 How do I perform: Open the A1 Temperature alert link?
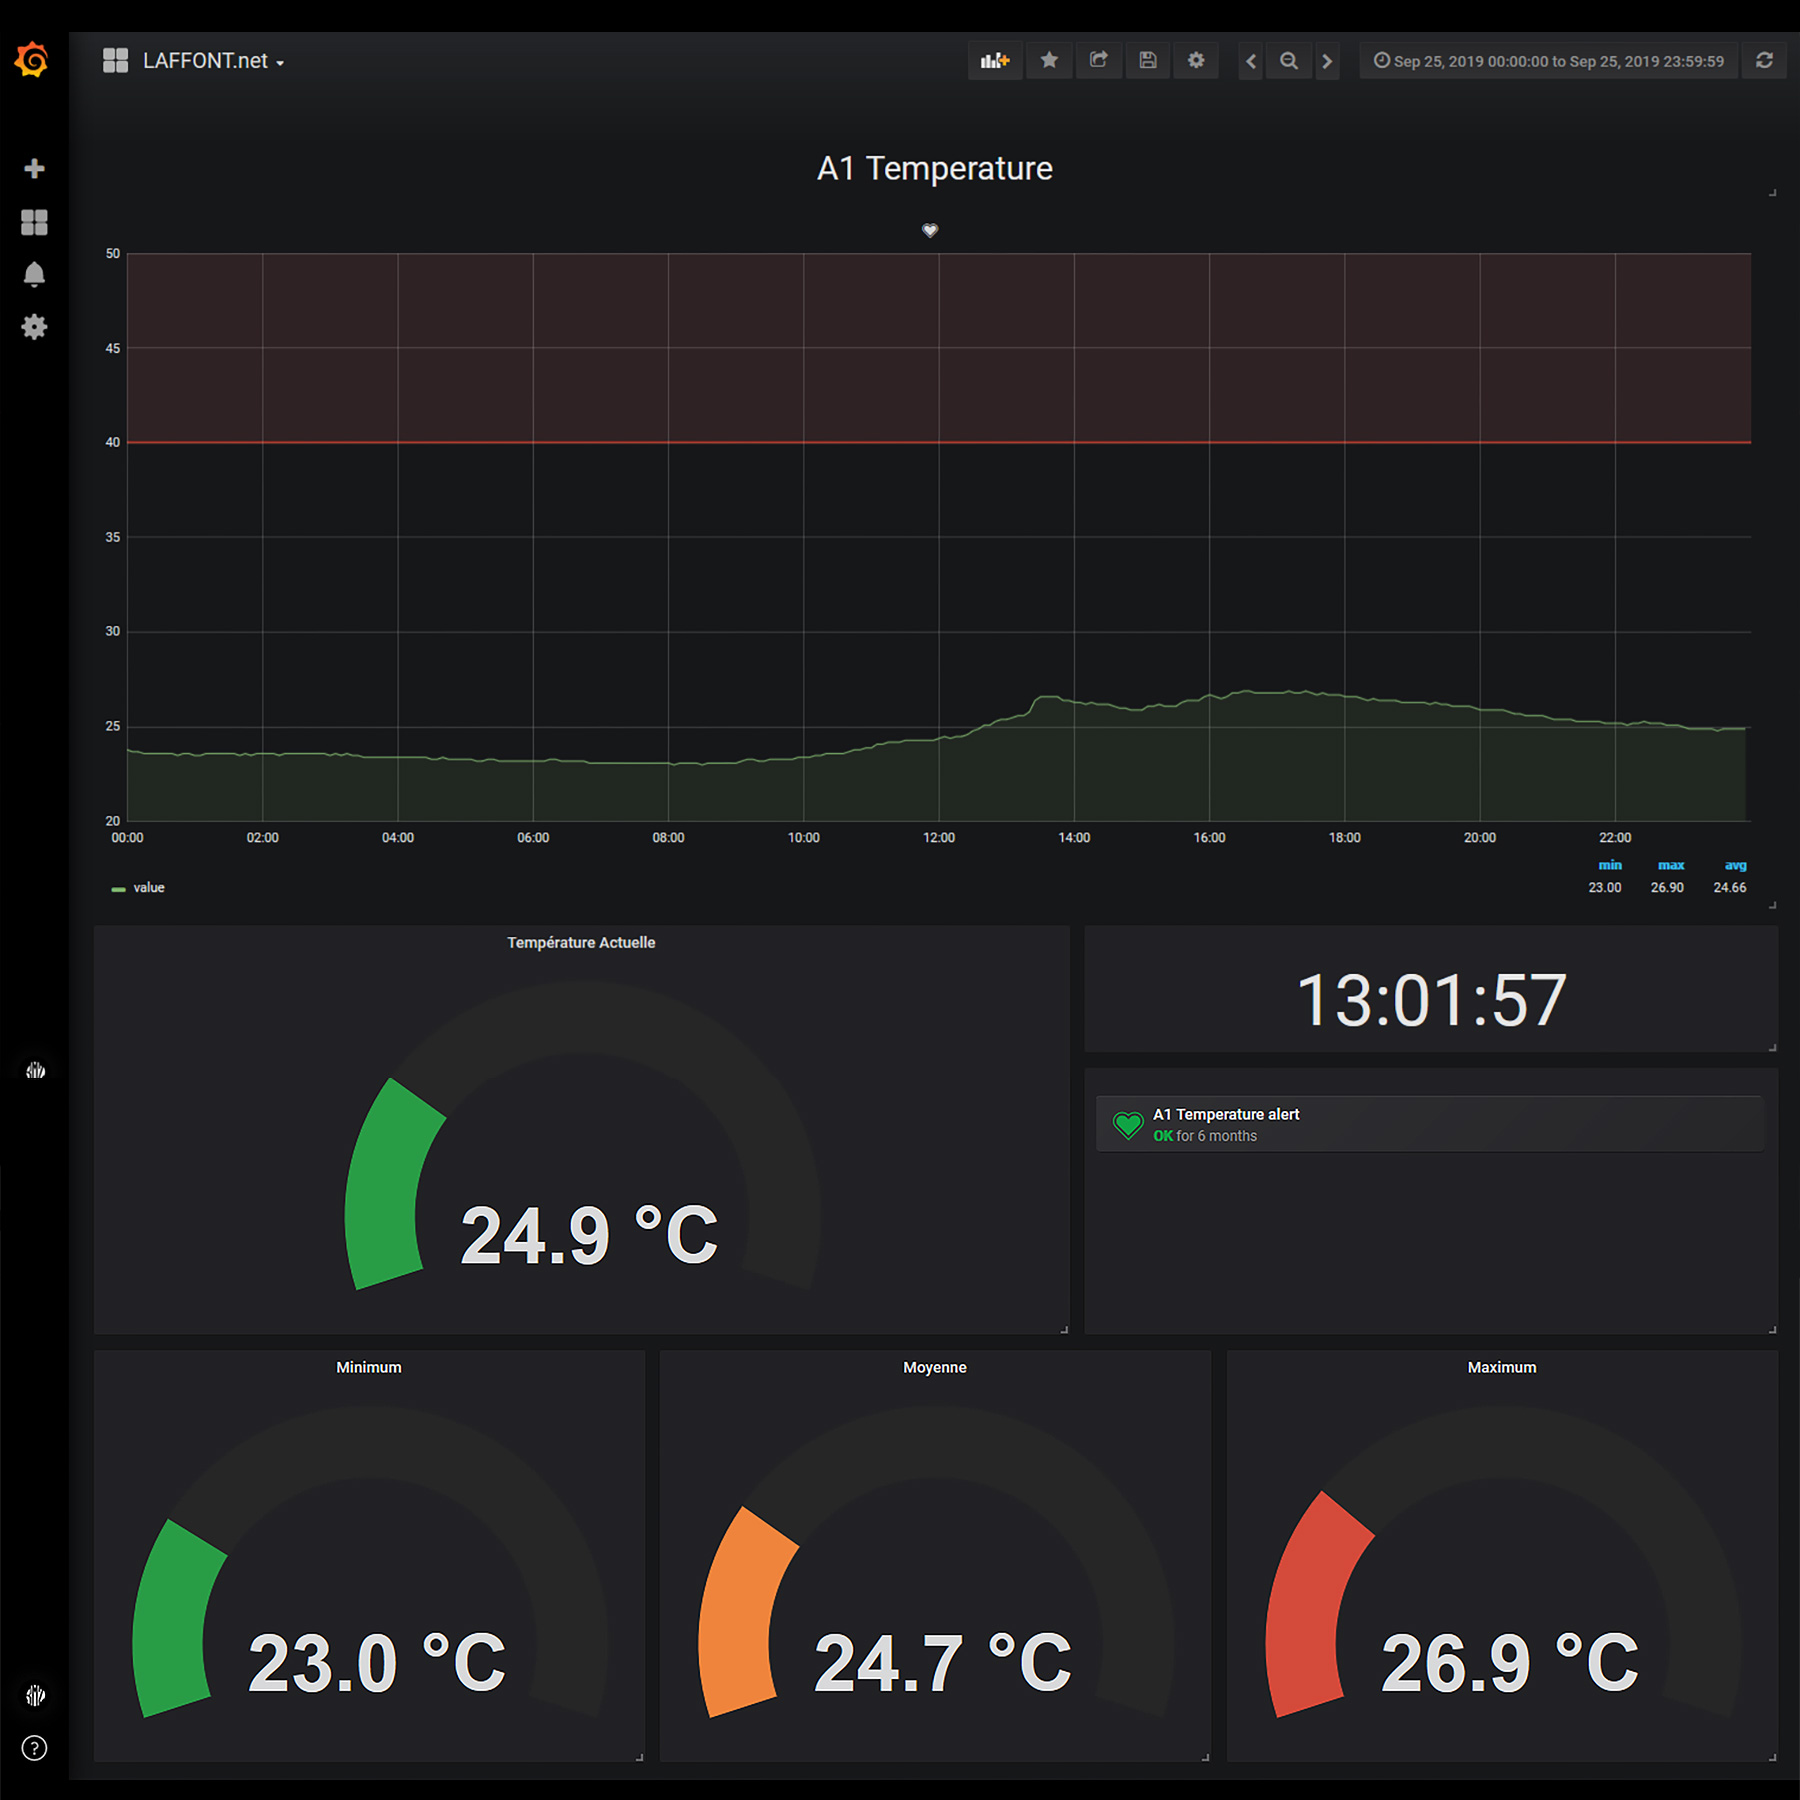point(1226,1114)
